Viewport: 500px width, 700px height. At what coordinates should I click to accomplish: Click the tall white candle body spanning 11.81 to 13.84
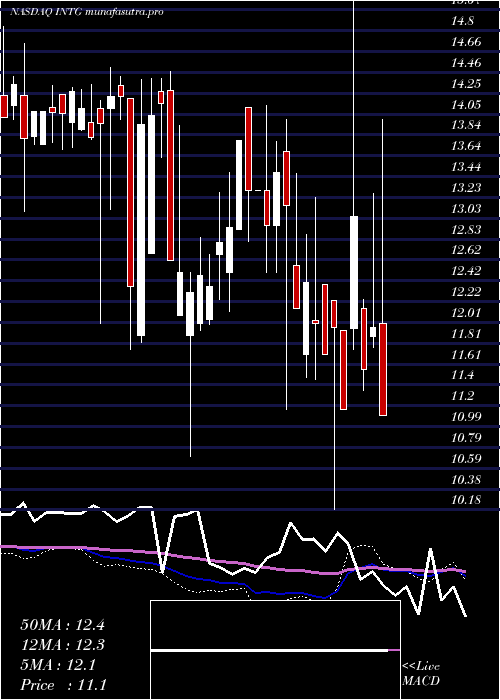141,230
